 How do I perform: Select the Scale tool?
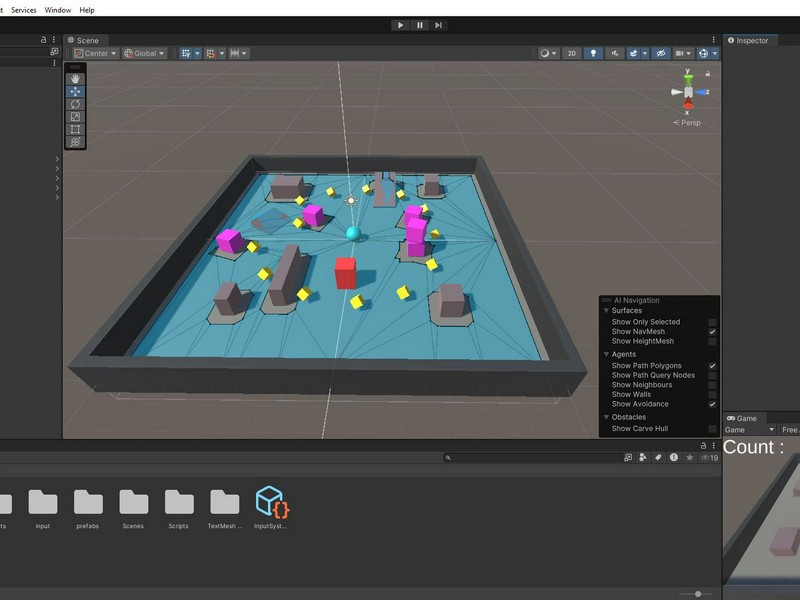75,117
